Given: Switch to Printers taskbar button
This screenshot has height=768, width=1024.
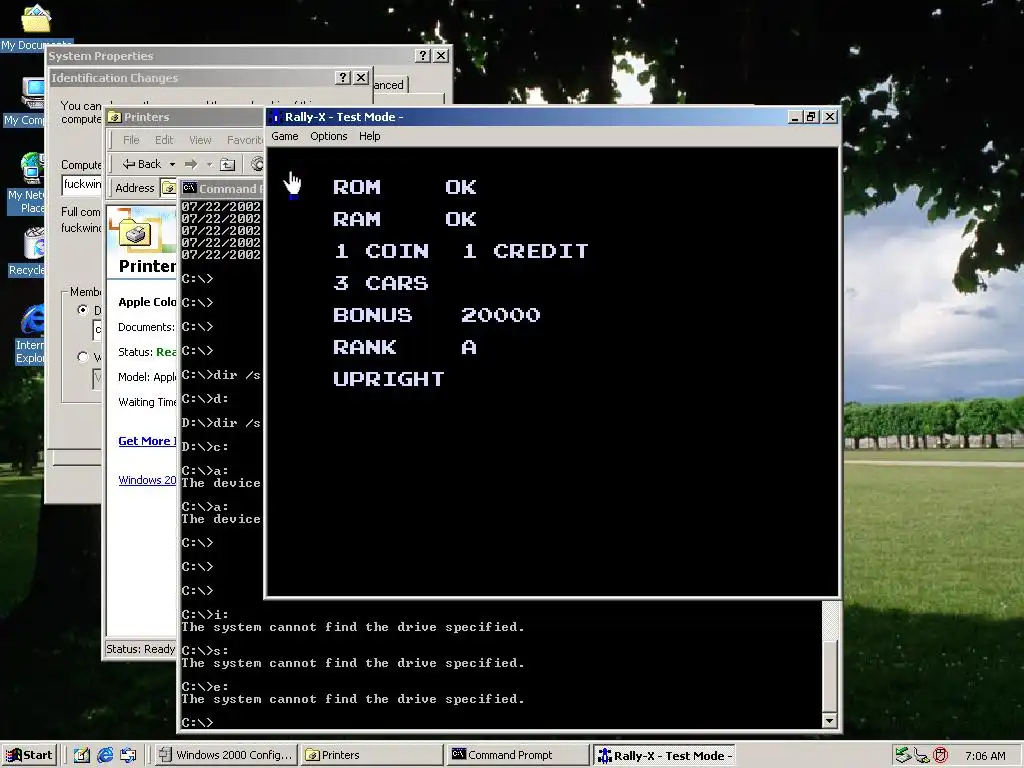Looking at the screenshot, I should point(371,756).
